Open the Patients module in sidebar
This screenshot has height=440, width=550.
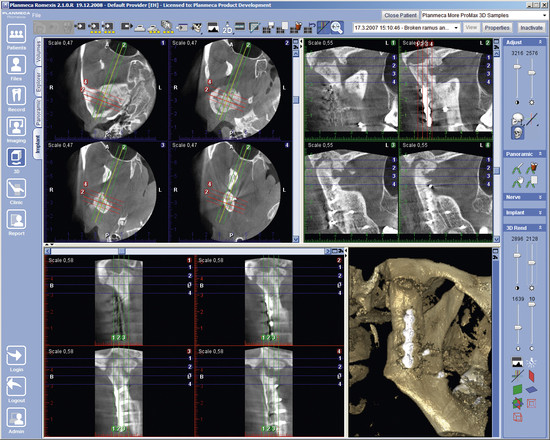point(16,34)
